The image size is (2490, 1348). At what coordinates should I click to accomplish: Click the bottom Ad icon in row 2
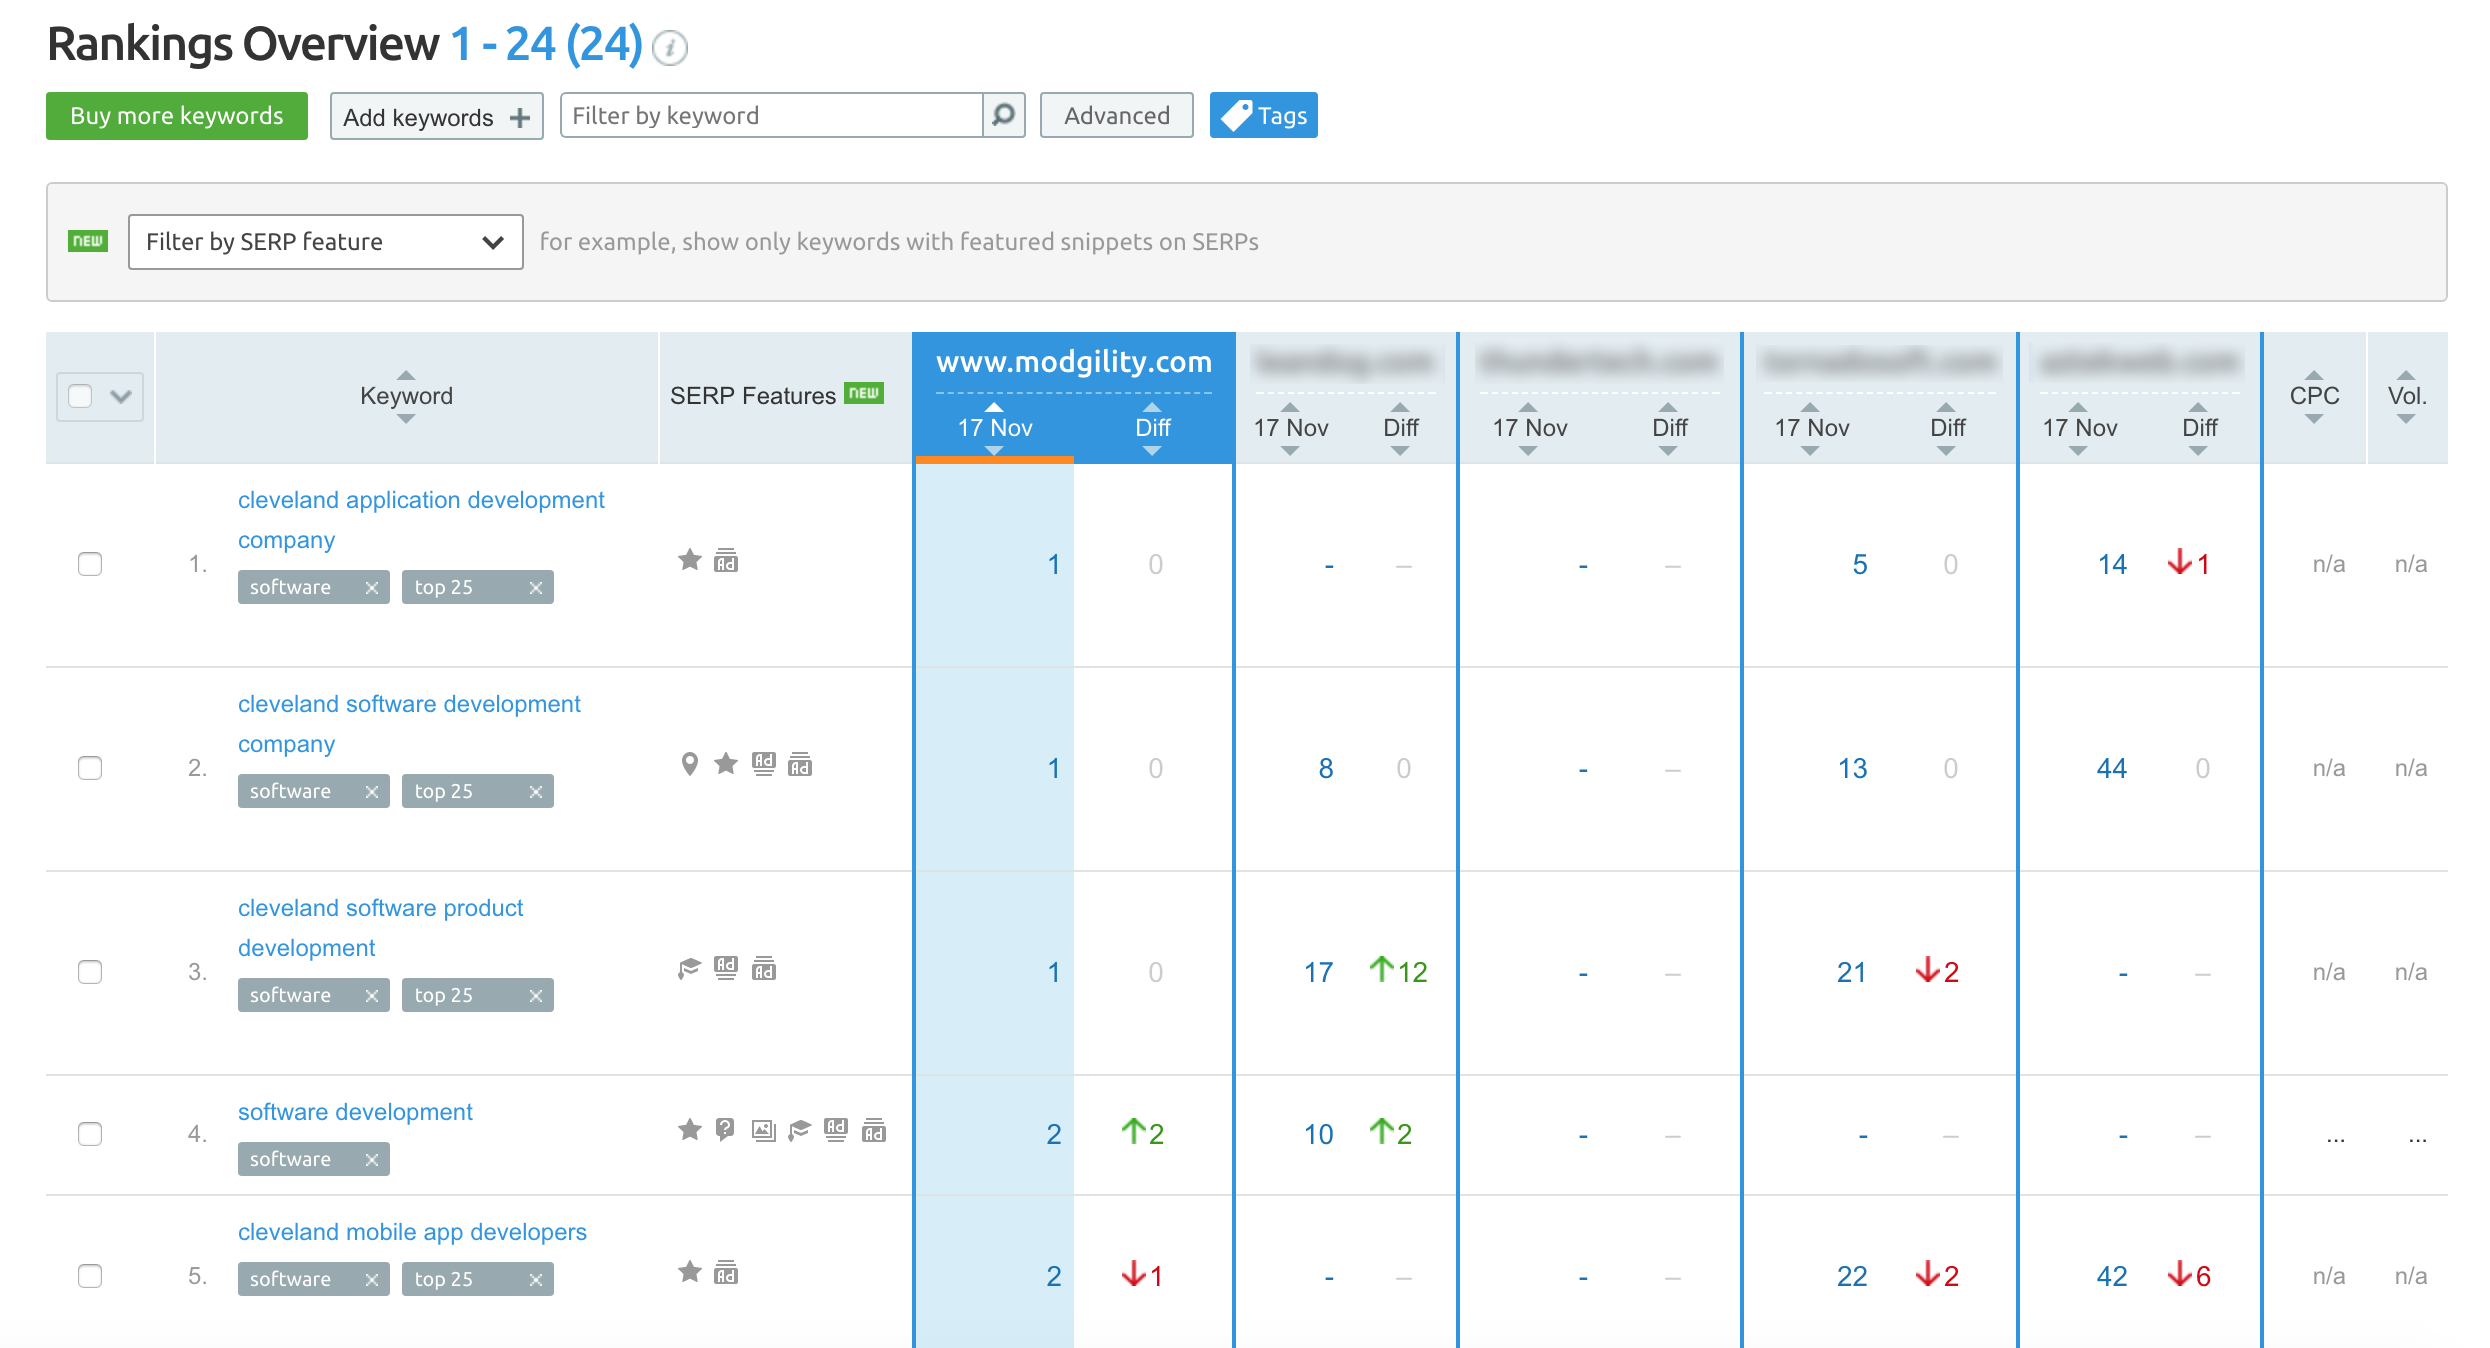(x=800, y=764)
